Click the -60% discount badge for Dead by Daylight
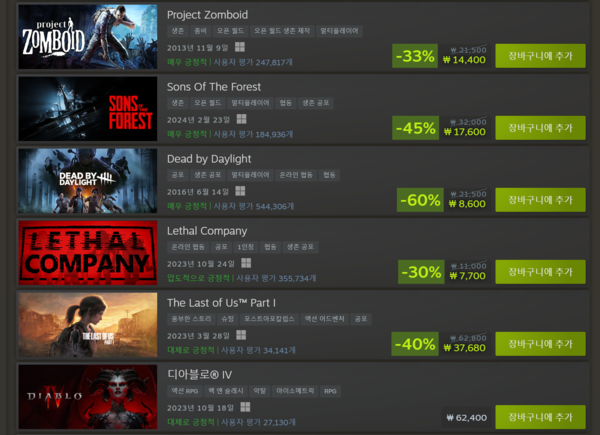The image size is (600, 435). tap(420, 200)
